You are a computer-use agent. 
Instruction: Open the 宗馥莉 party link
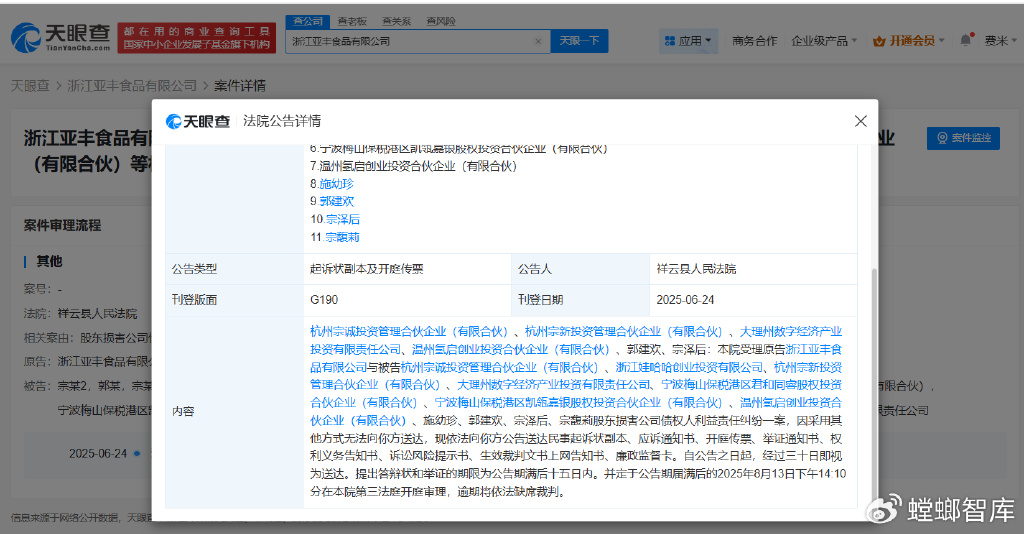pos(343,237)
